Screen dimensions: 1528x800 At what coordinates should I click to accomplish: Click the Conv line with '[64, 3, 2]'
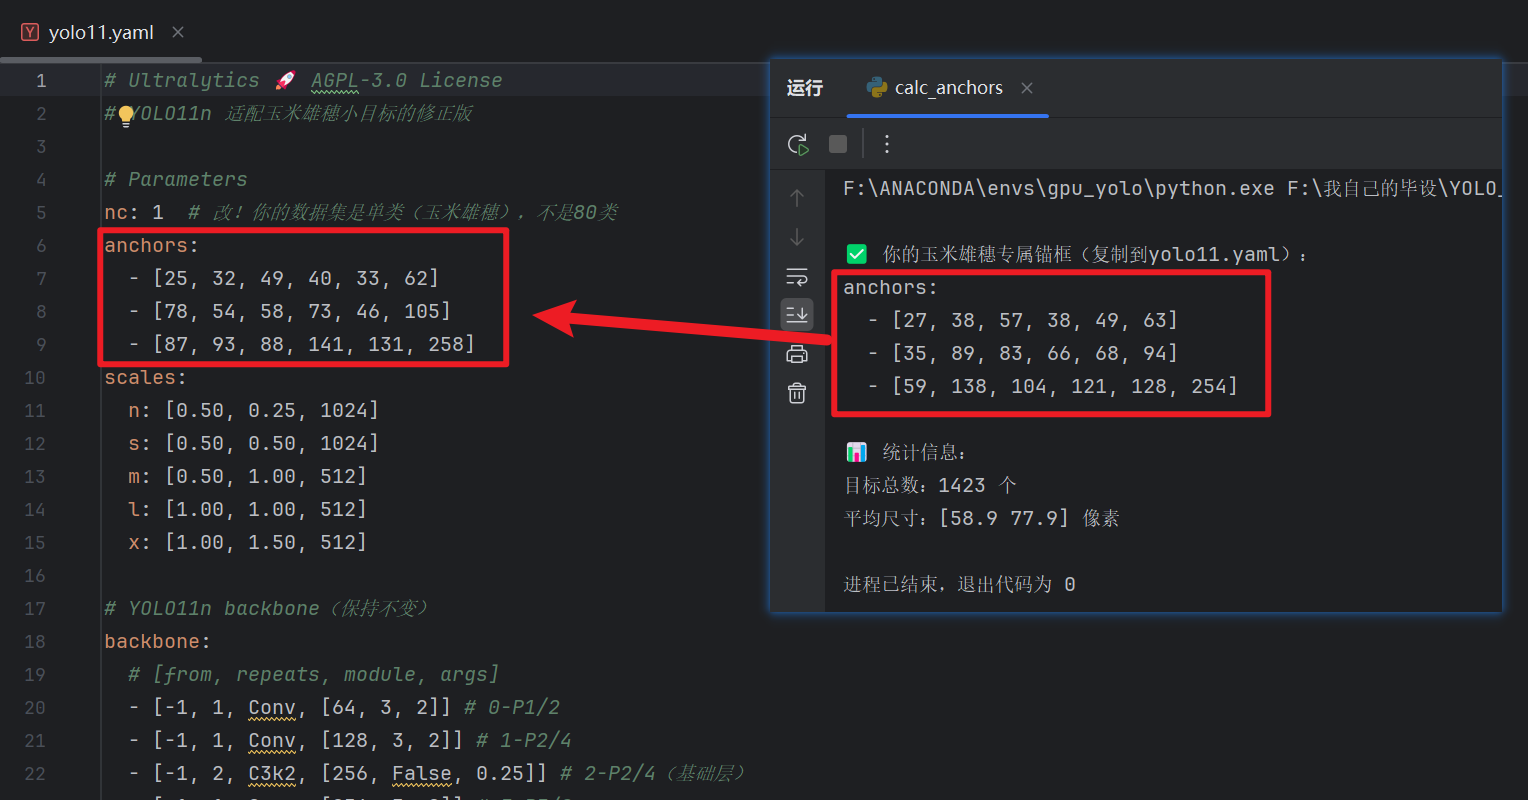(344, 707)
